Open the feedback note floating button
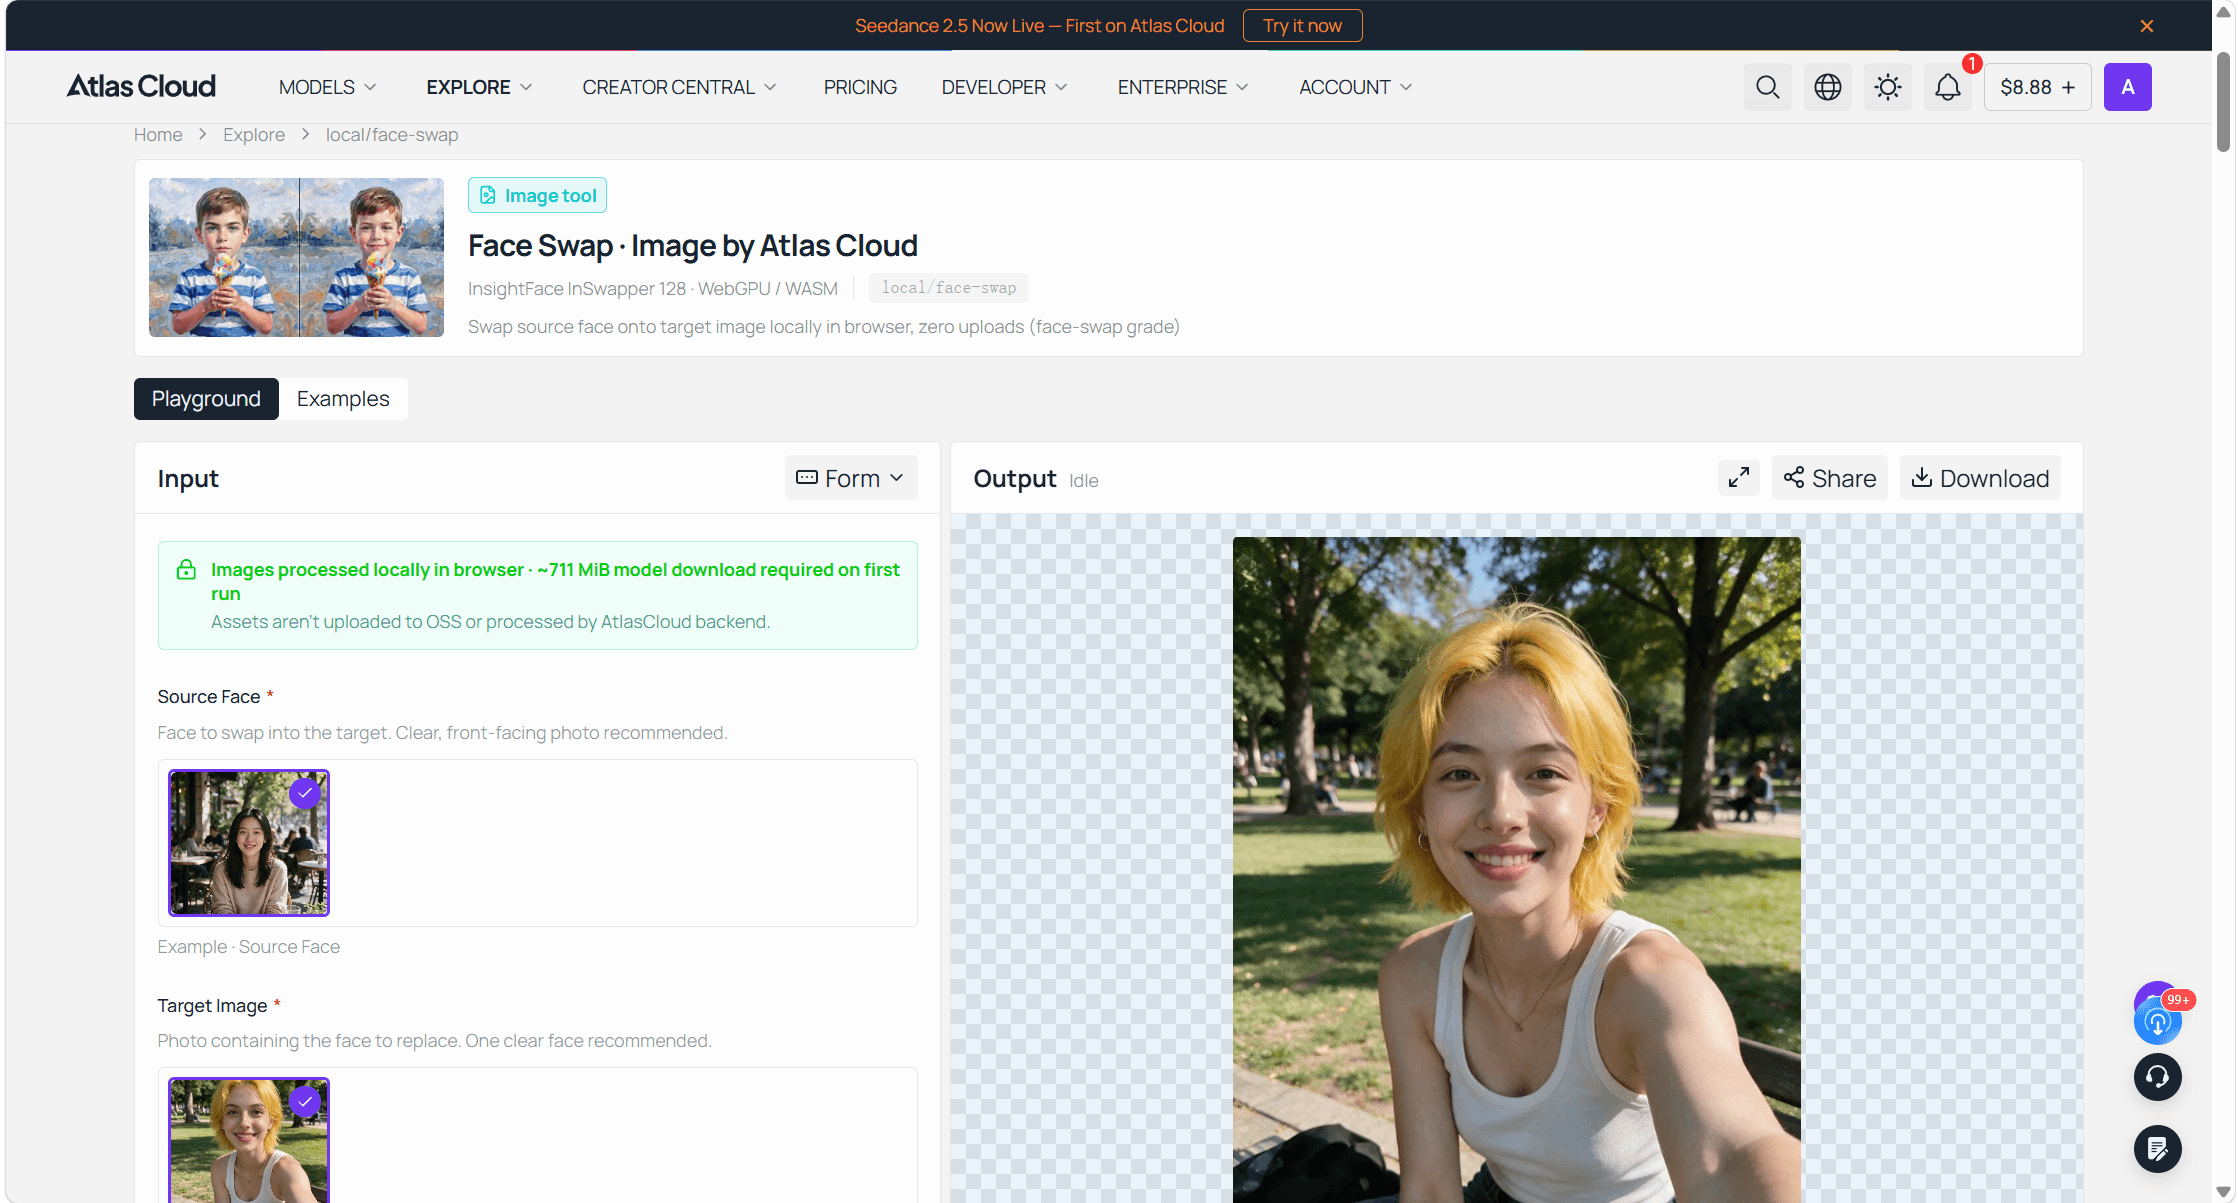This screenshot has height=1203, width=2238. point(2157,1149)
